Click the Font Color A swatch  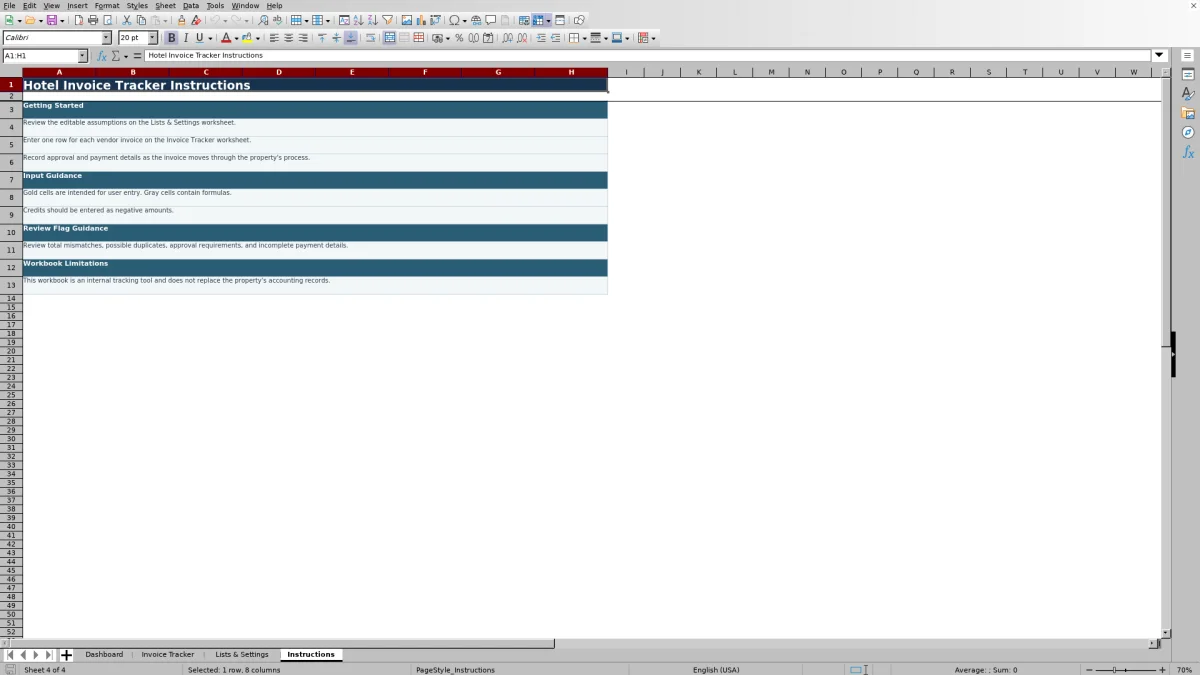click(225, 38)
